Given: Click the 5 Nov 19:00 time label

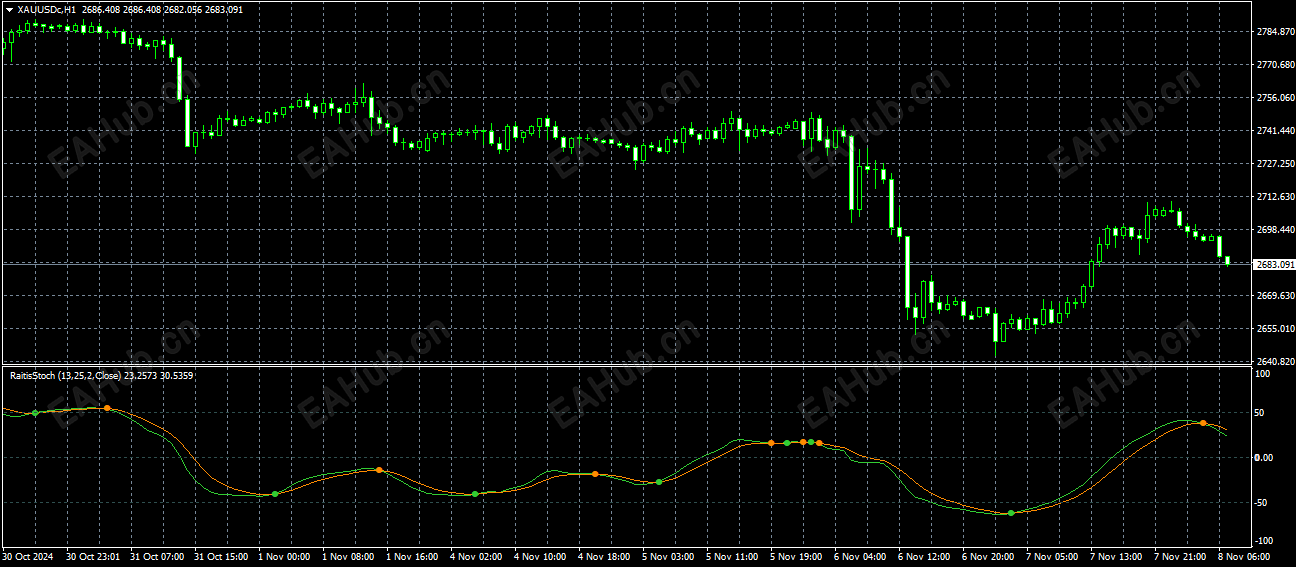Looking at the screenshot, I should click(x=796, y=556).
